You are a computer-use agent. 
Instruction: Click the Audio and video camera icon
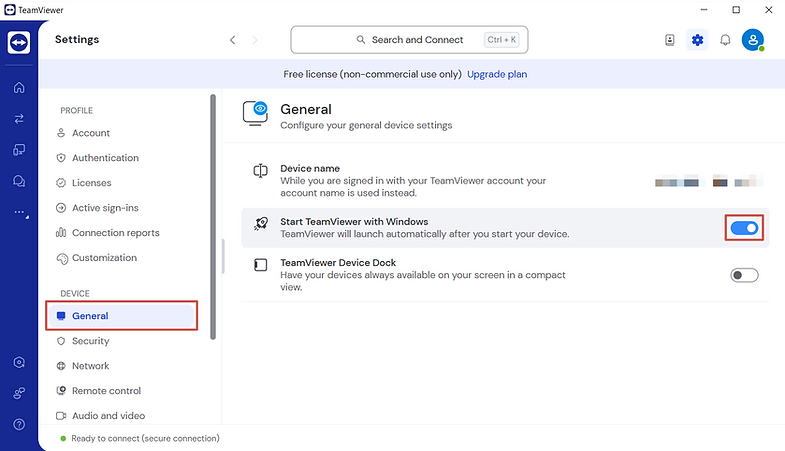(61, 415)
